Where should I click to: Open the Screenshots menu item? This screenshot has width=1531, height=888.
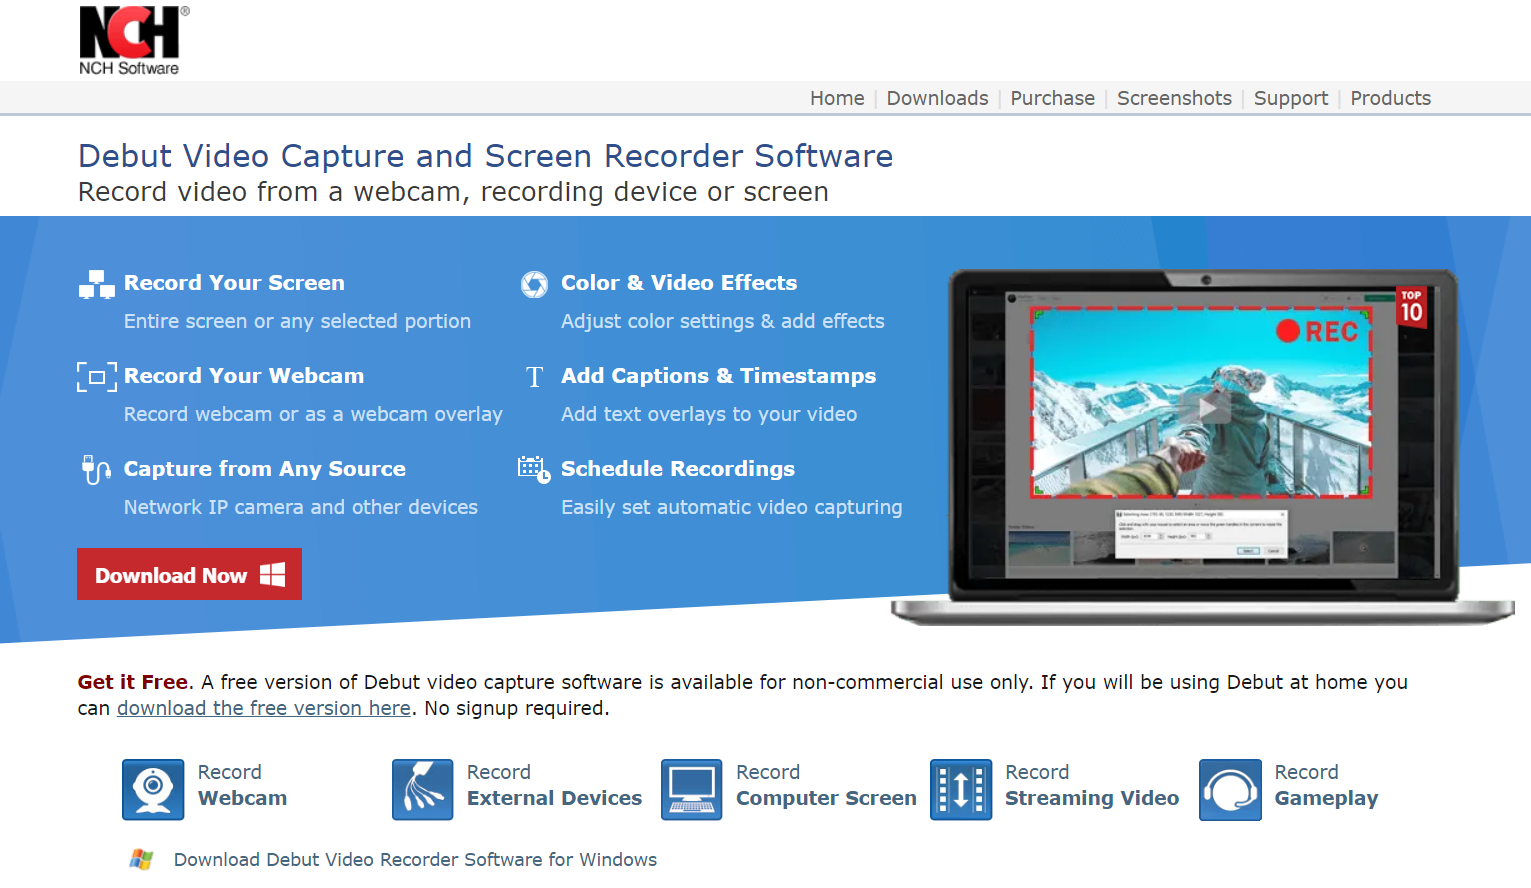coord(1174,98)
